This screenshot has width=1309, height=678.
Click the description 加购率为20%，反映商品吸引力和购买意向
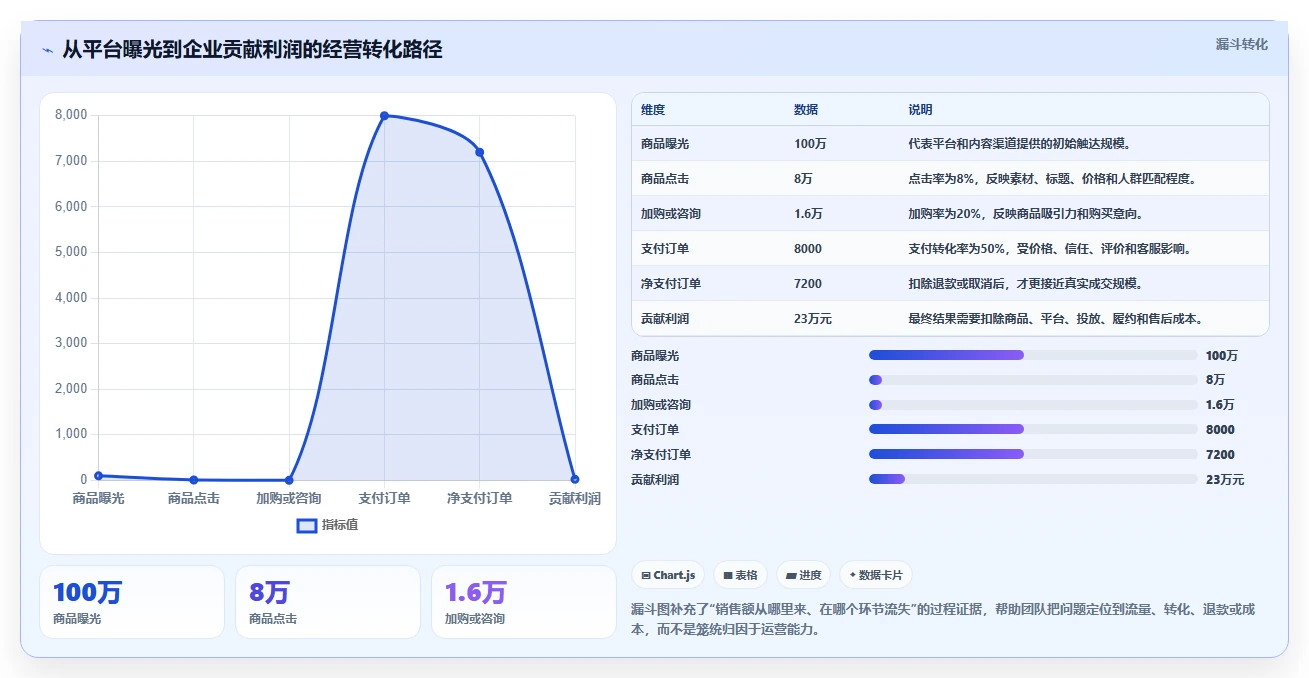(1025, 214)
